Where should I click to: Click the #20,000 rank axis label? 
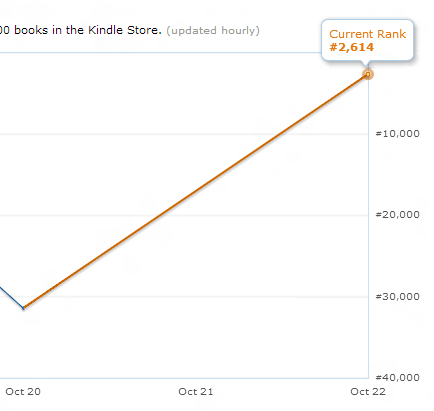397,215
